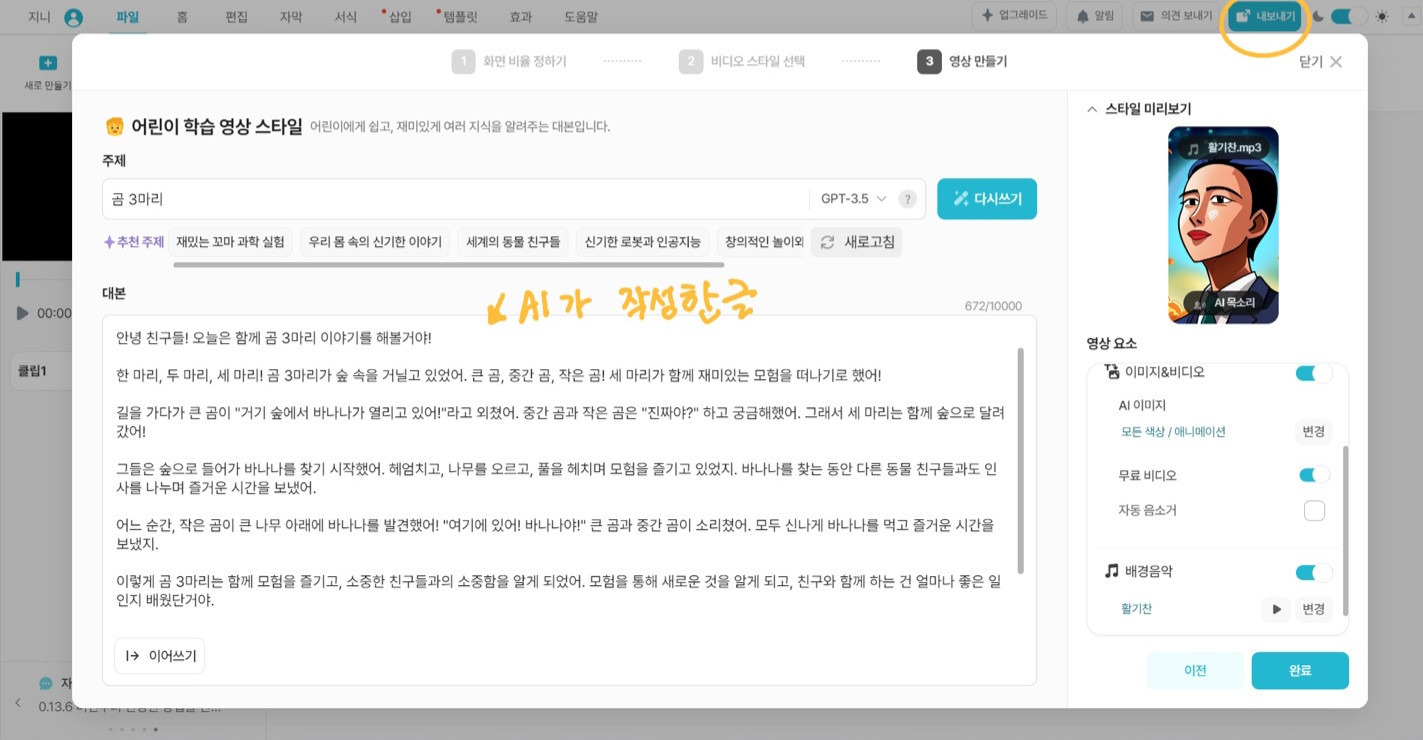Open the 서식 menu tab
1423x740 pixels.
pos(345,17)
